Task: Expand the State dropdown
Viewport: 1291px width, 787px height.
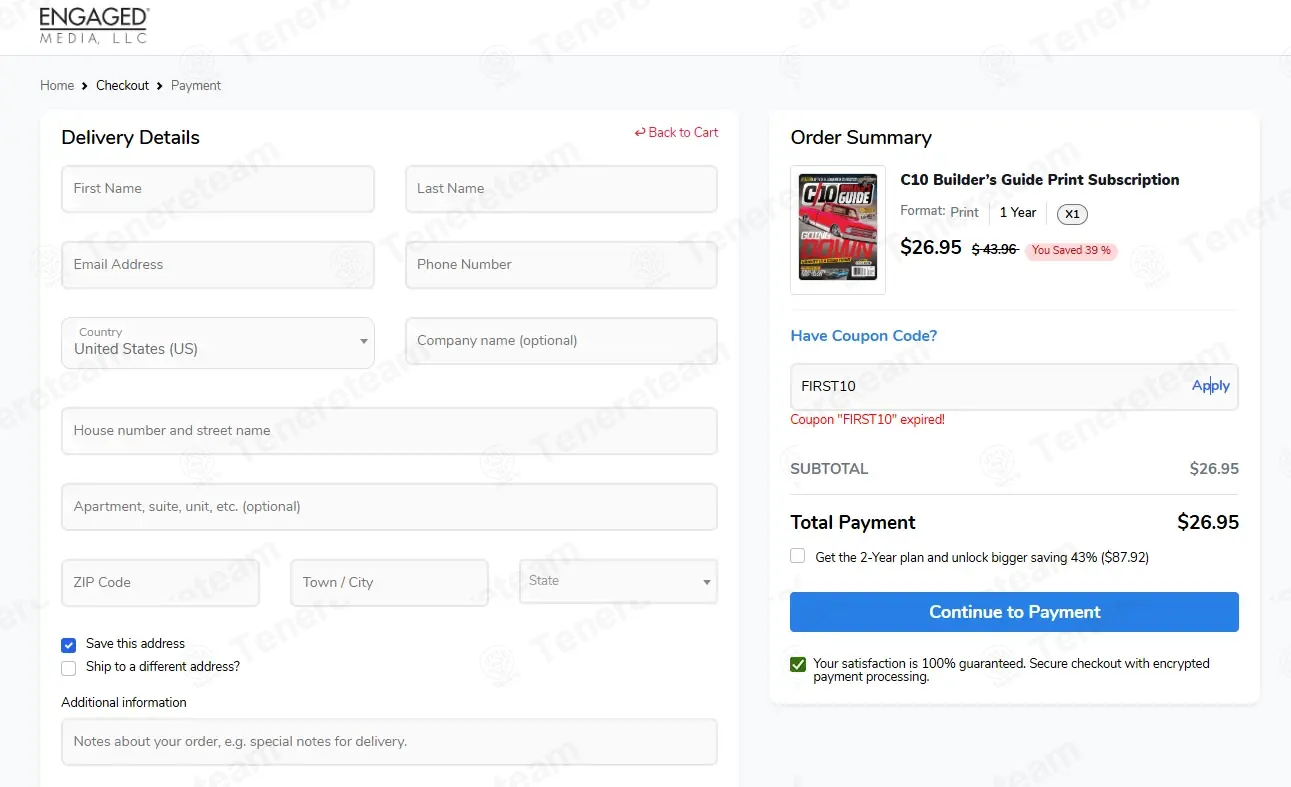Action: click(x=618, y=581)
